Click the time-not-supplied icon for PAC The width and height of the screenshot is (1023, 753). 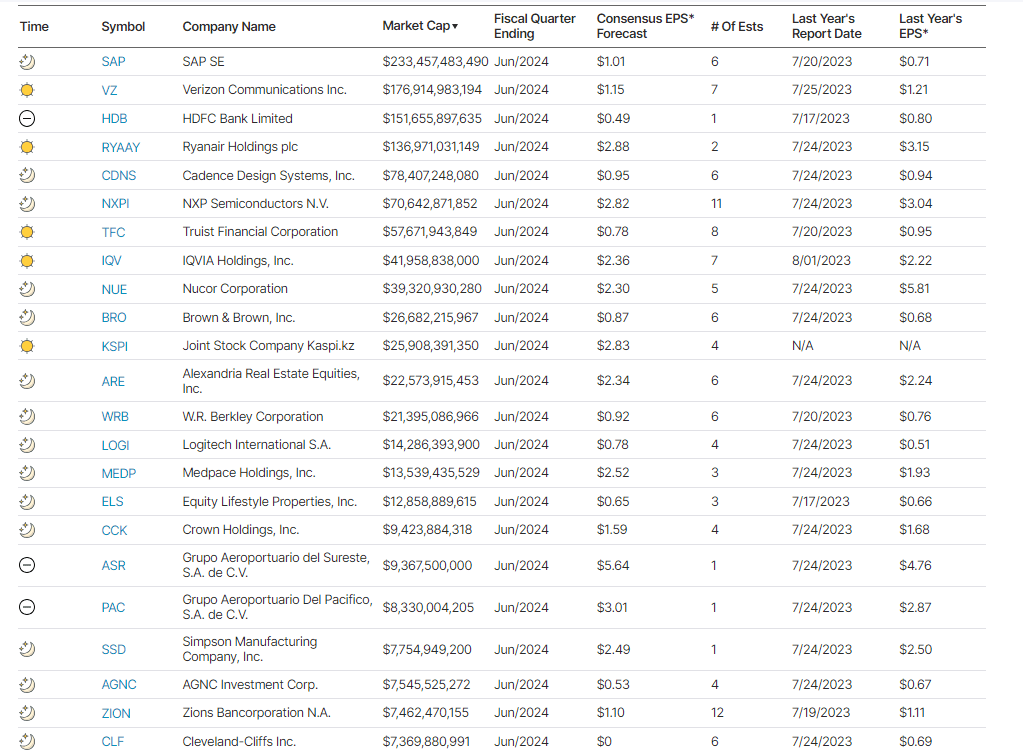(27, 607)
